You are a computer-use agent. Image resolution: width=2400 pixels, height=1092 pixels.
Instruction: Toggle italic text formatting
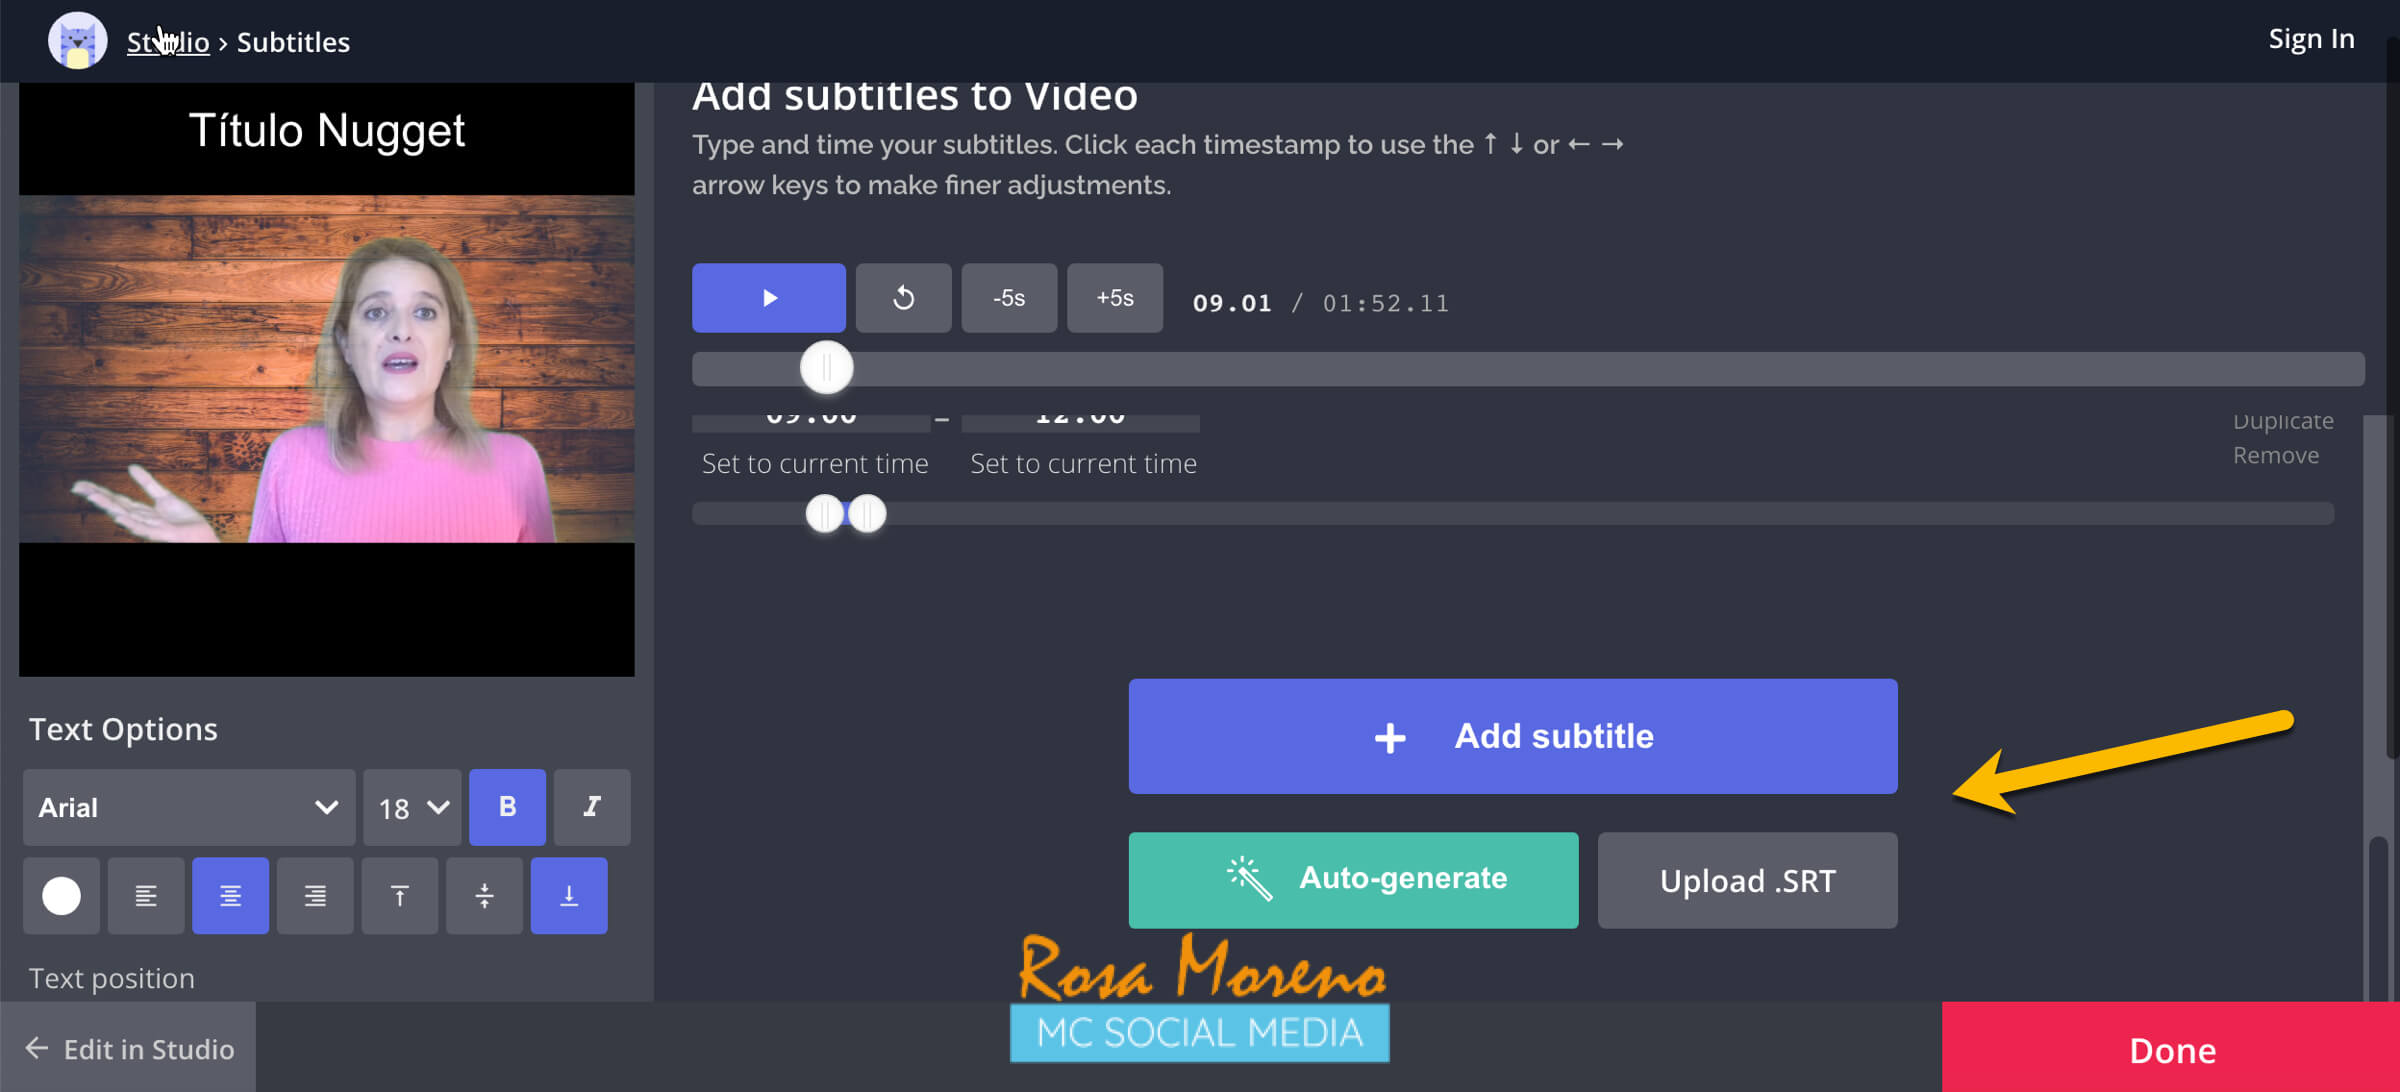tap(592, 807)
